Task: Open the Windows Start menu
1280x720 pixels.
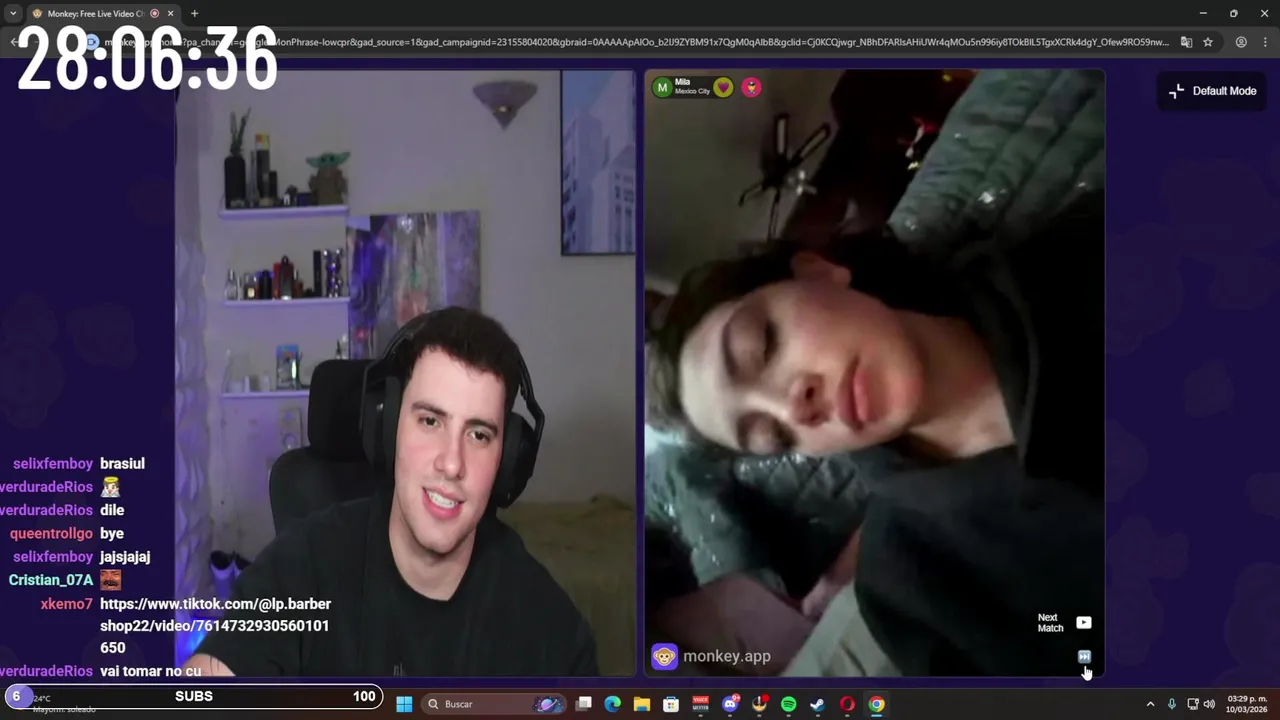Action: (x=404, y=704)
